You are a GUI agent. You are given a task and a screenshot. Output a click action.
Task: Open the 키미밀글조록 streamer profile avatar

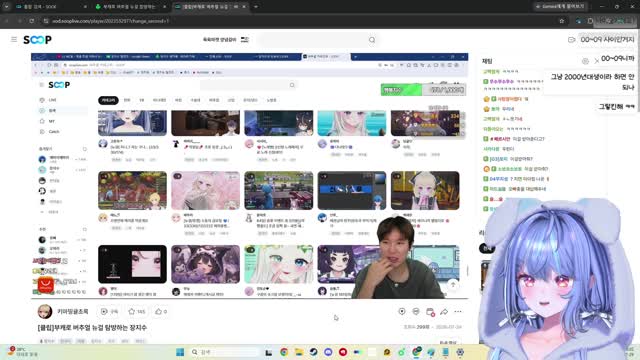click(x=45, y=311)
